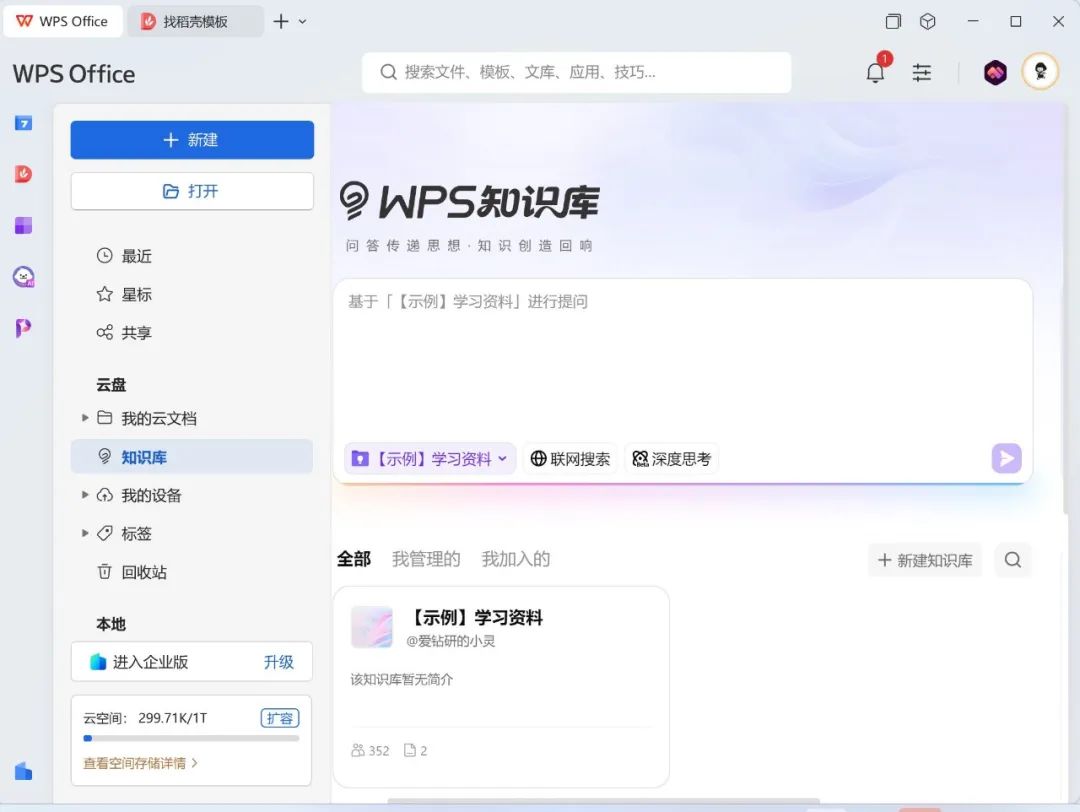Open the user avatar profile
The height and width of the screenshot is (812, 1080).
pyautogui.click(x=1040, y=71)
